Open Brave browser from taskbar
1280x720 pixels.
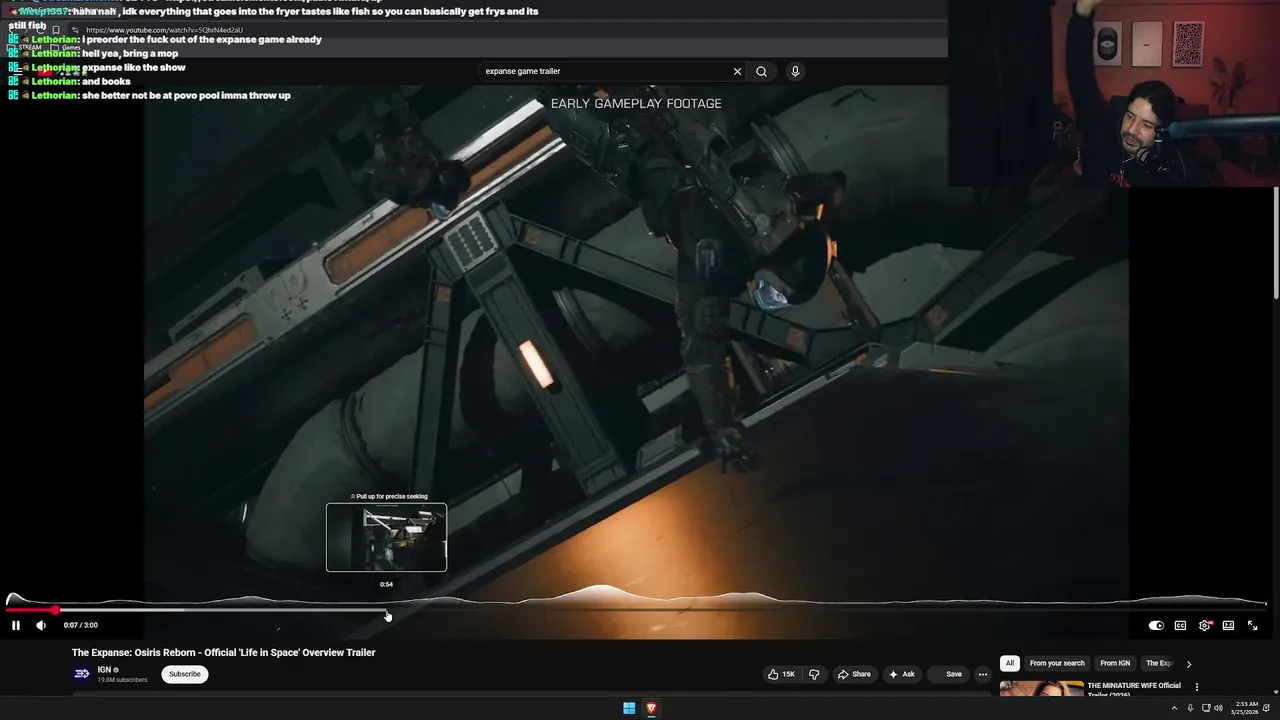651,708
